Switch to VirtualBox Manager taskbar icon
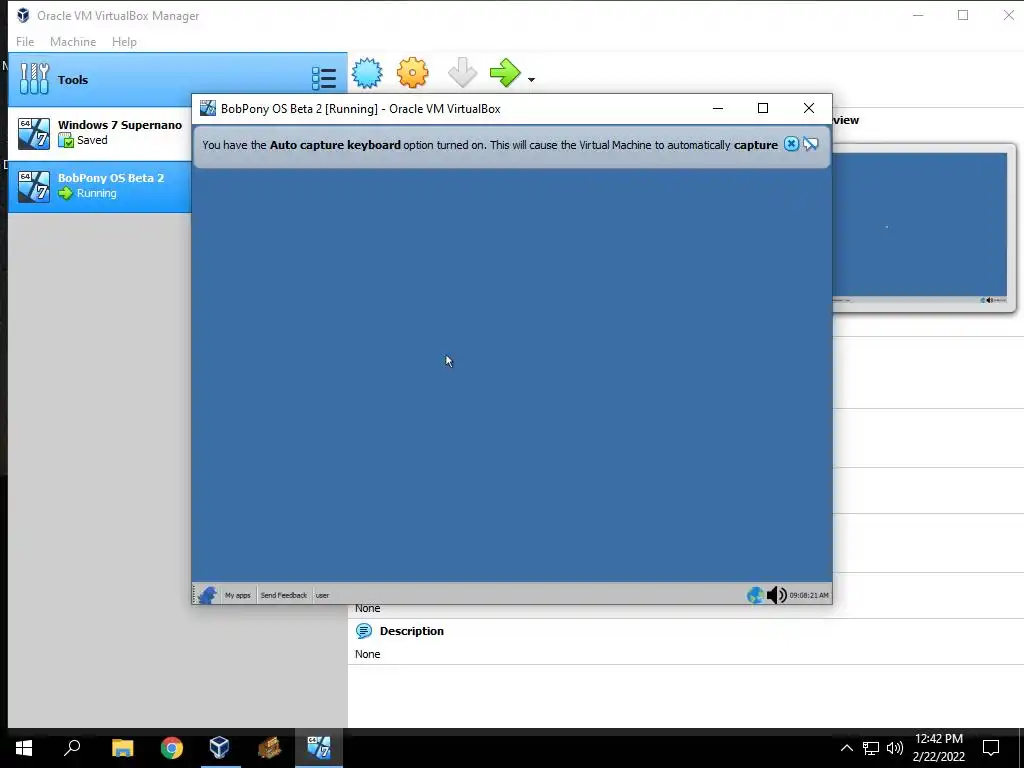The height and width of the screenshot is (768, 1024). coord(219,748)
